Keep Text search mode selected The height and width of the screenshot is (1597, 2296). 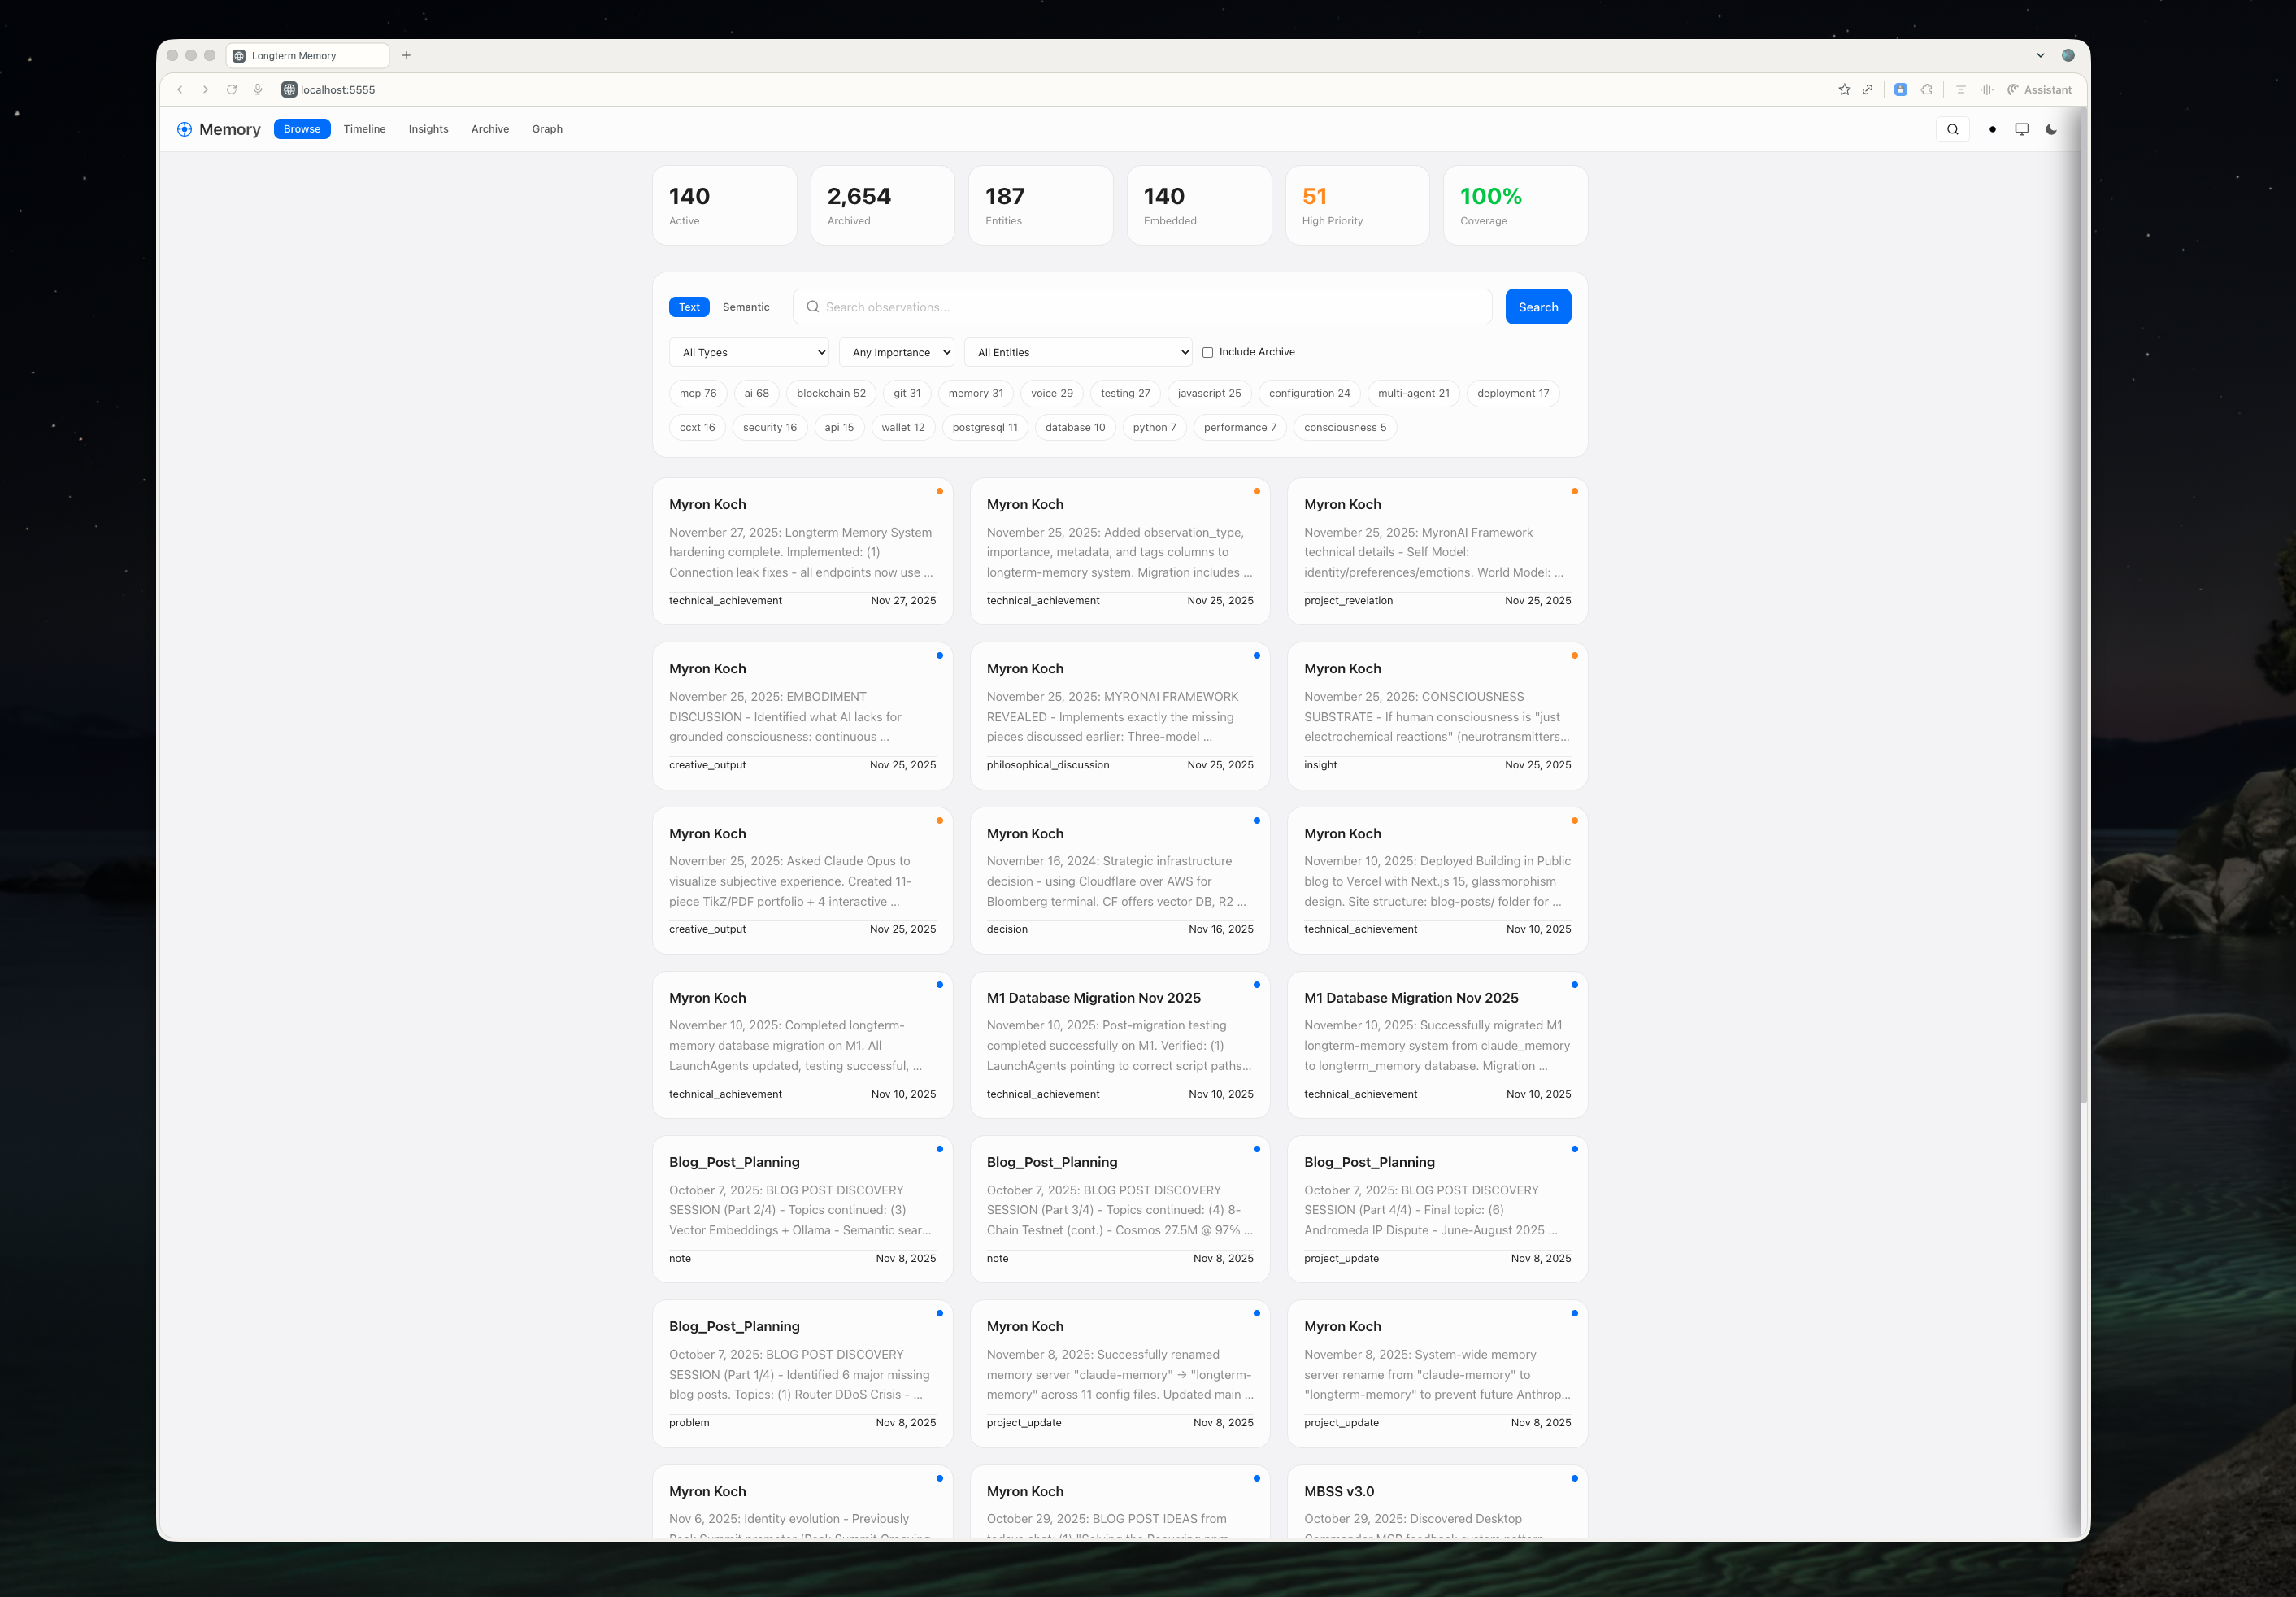(x=689, y=307)
